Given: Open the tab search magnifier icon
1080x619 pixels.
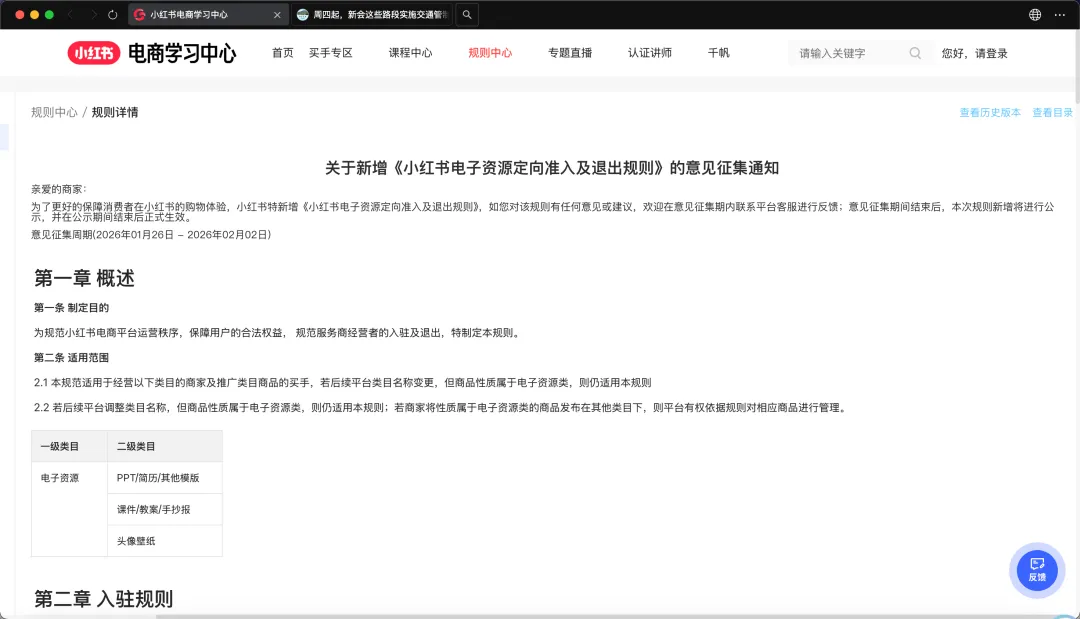Looking at the screenshot, I should click(467, 14).
